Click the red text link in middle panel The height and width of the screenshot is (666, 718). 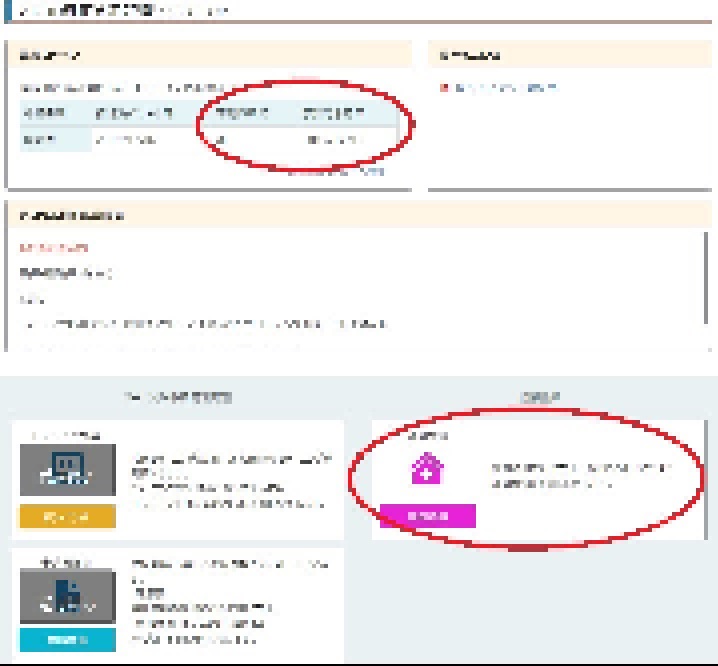53,247
